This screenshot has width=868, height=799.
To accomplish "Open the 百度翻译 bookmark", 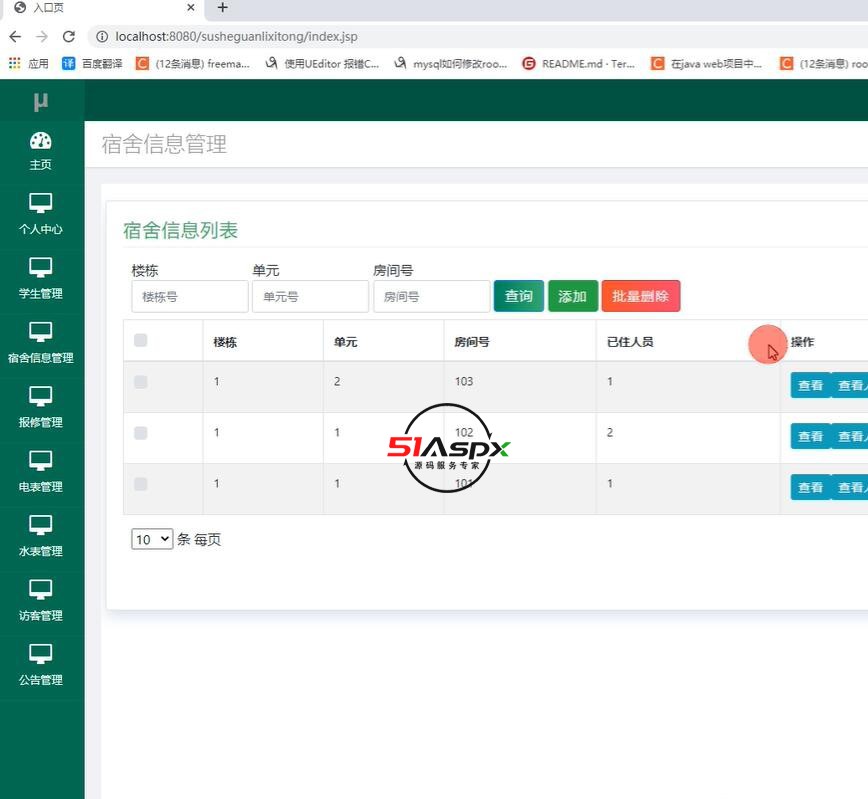I will click(92, 64).
